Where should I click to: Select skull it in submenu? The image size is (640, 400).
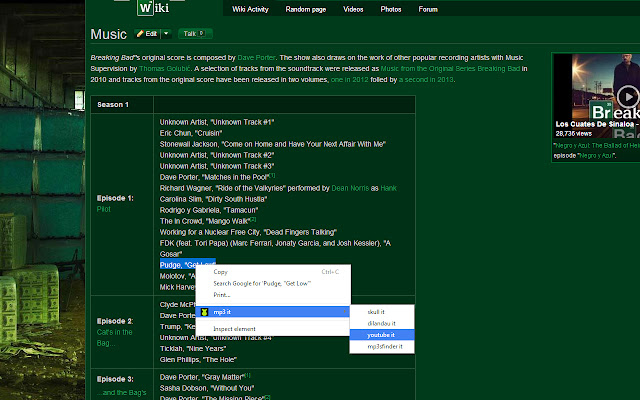pyautogui.click(x=382, y=312)
